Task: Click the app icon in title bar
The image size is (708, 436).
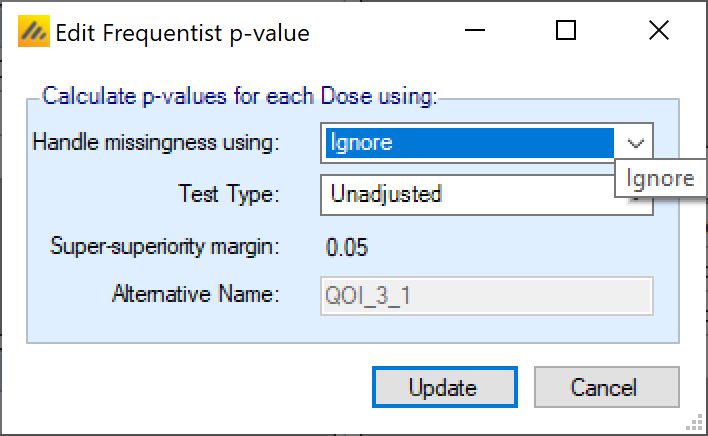Action: point(34,33)
